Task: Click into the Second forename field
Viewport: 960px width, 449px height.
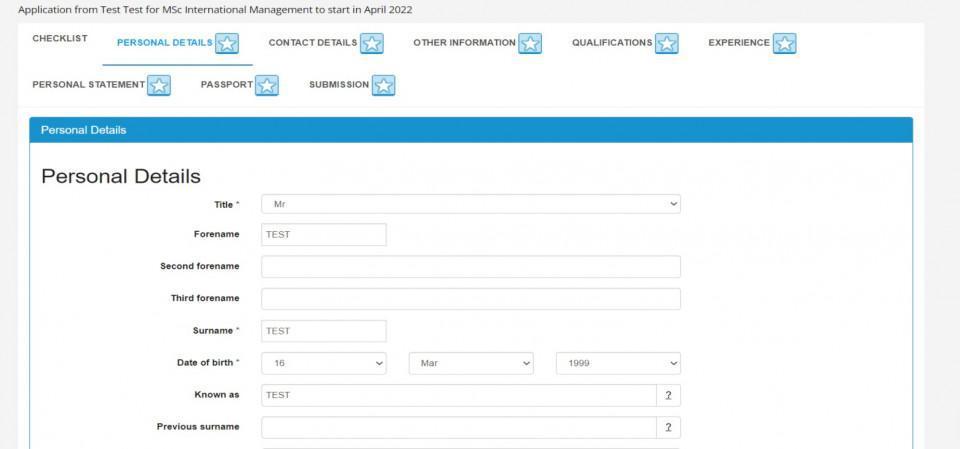Action: (470, 267)
